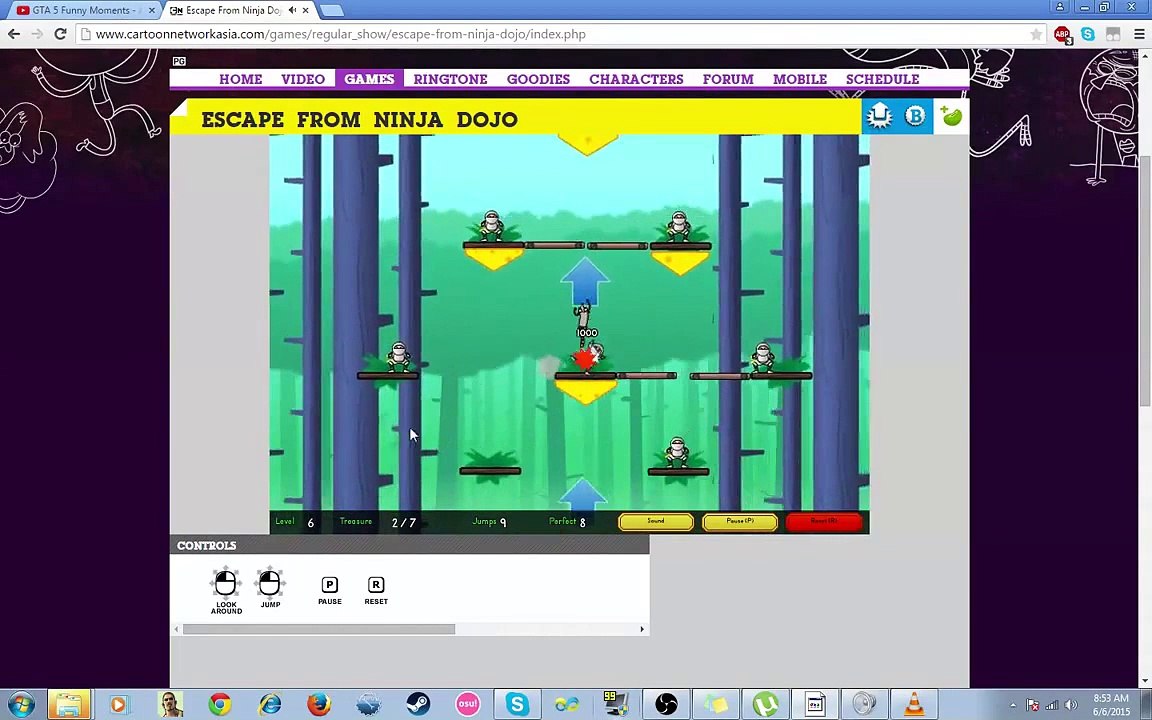Close the GTA 5 Funny Moments tab

pos(152,10)
